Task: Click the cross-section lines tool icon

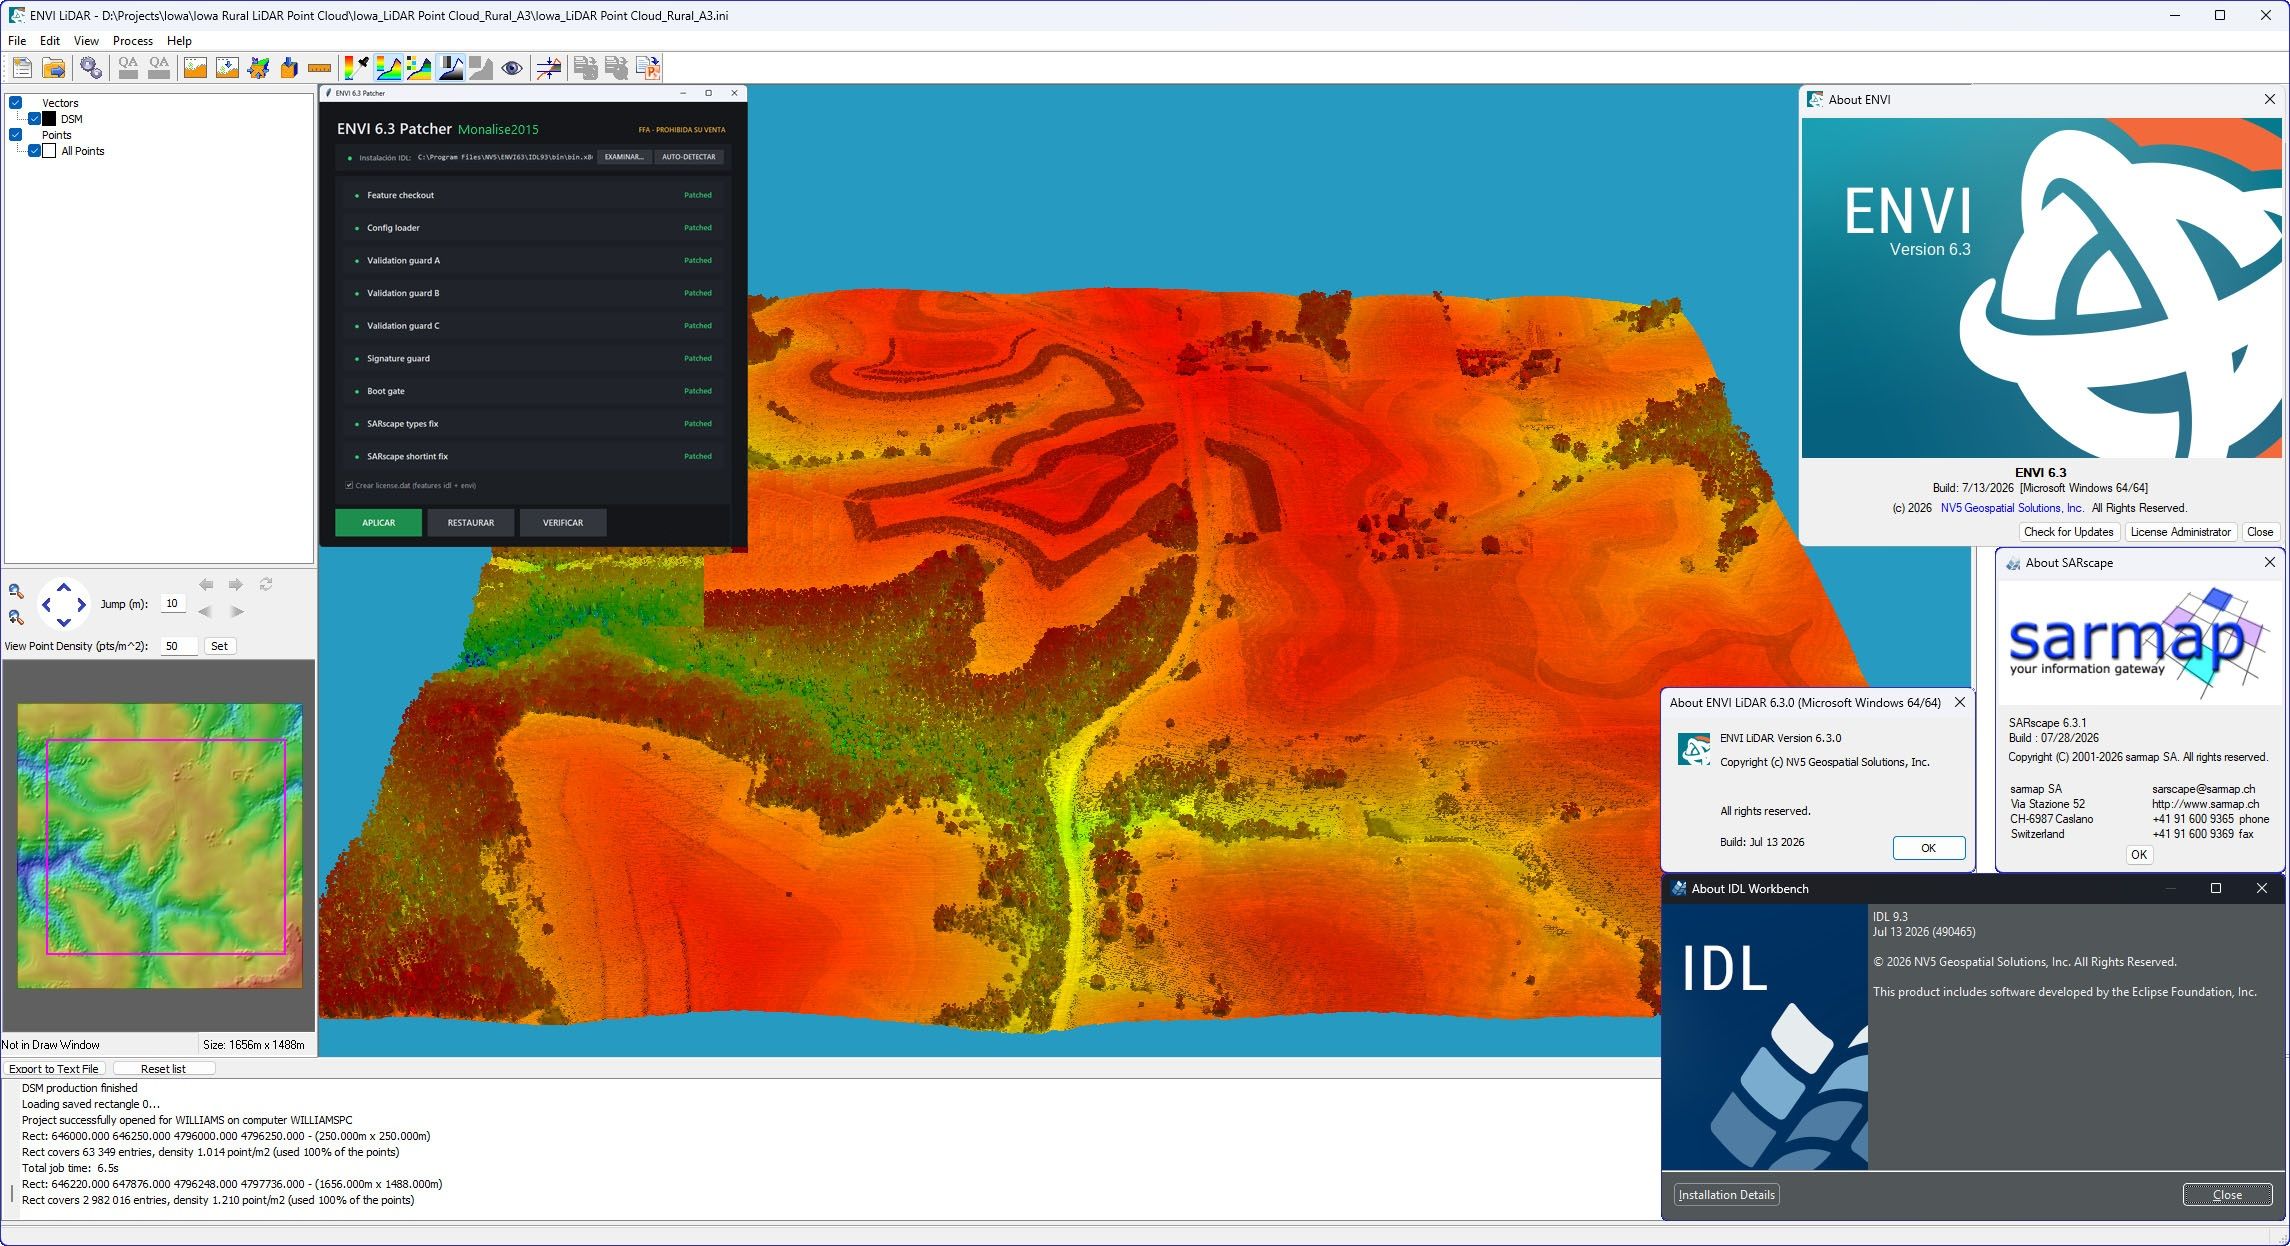Action: pos(548,68)
